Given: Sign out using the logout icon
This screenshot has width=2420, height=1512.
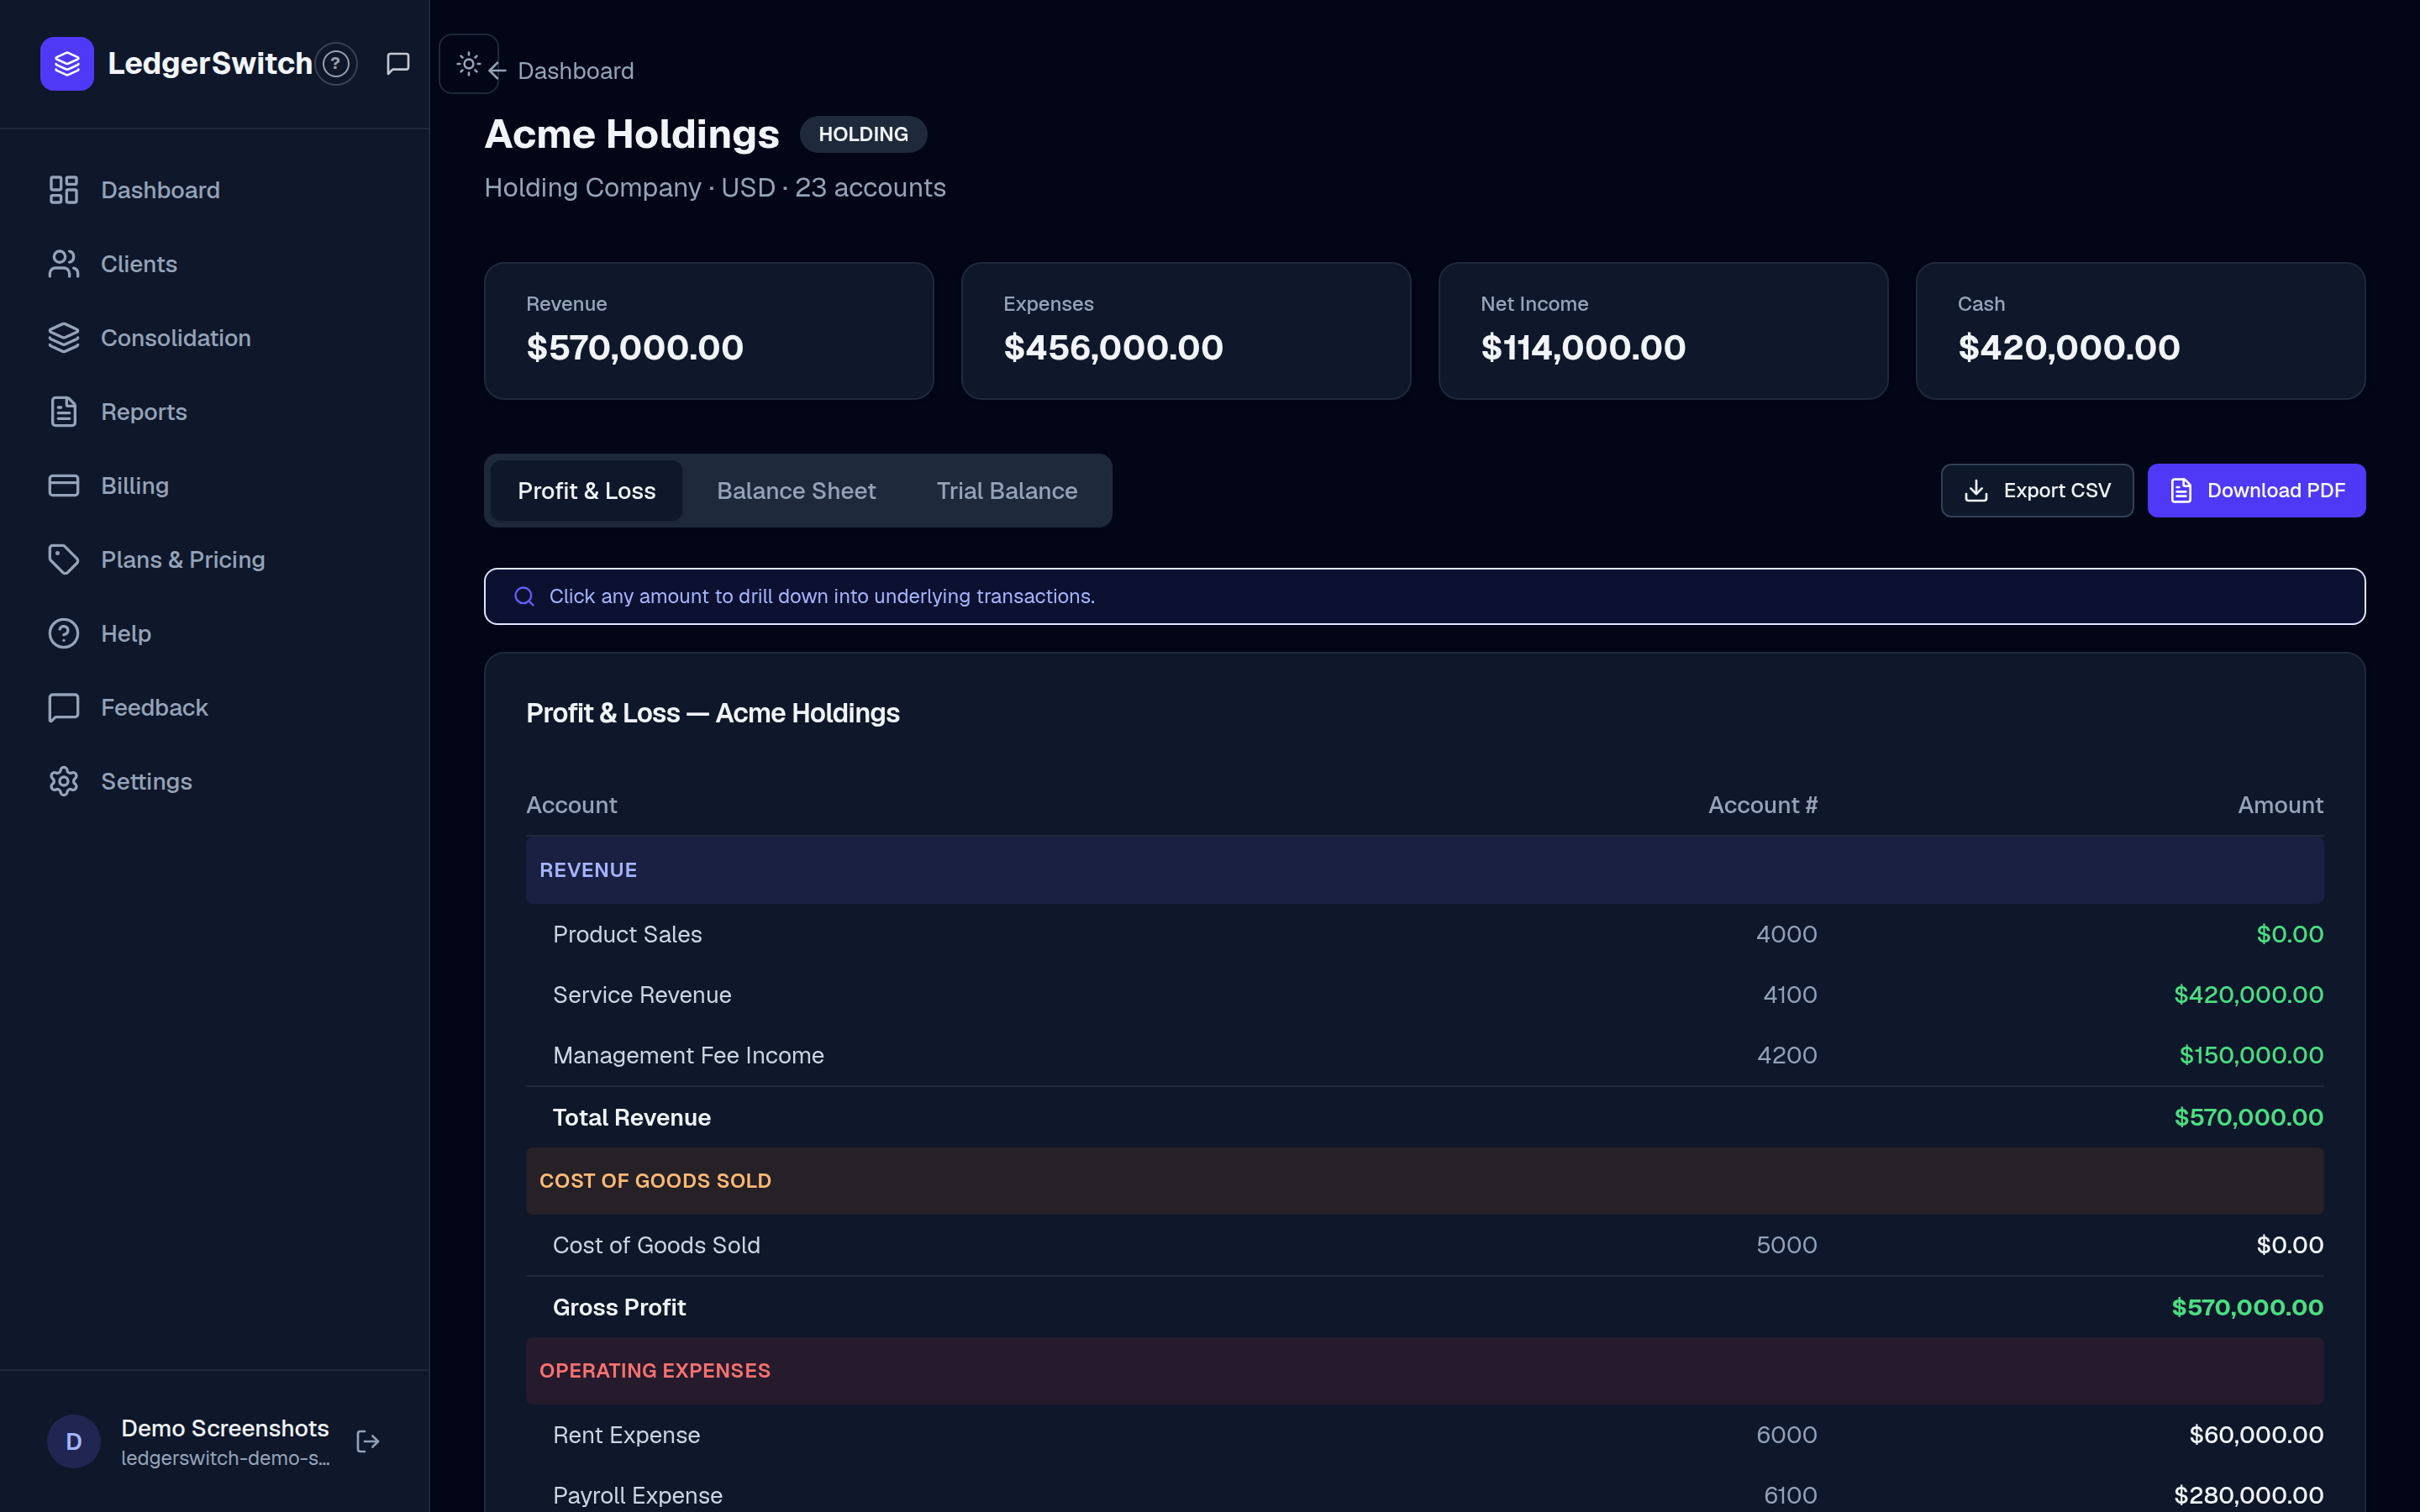Looking at the screenshot, I should coord(368,1441).
